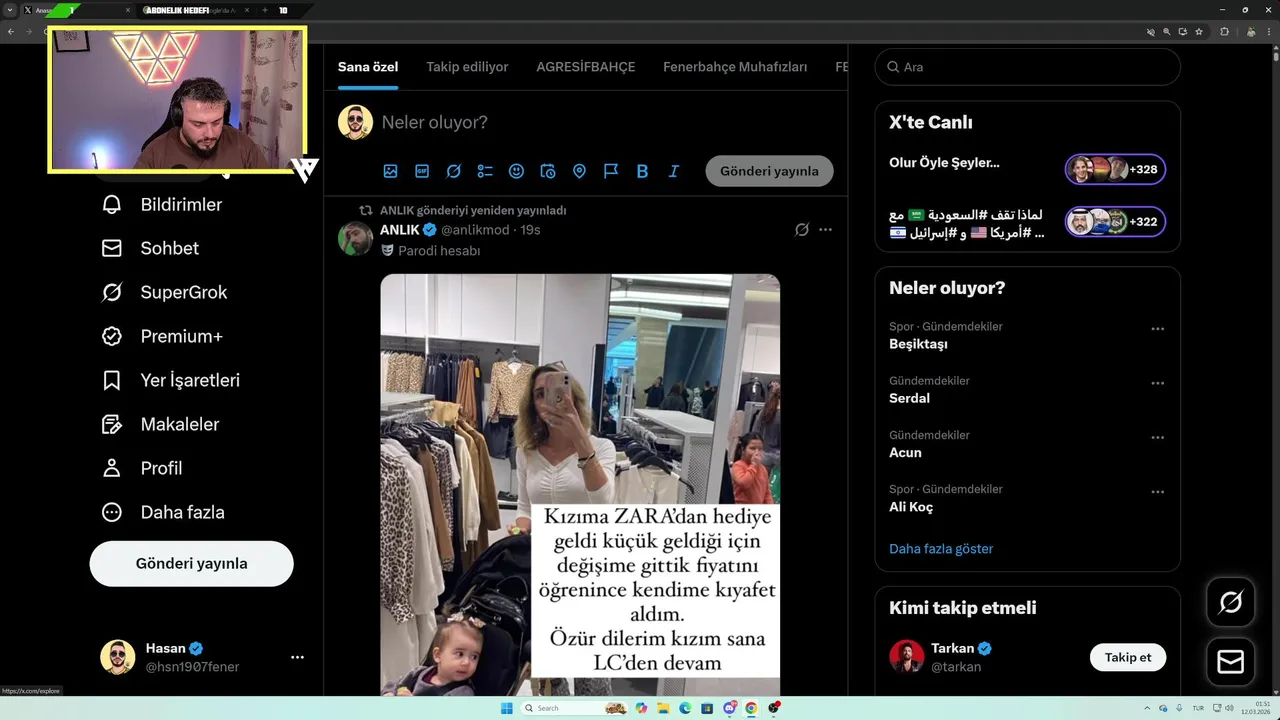Image resolution: width=1280 pixels, height=720 pixels.
Task: Open options for Acun trend
Action: pyautogui.click(x=1157, y=438)
